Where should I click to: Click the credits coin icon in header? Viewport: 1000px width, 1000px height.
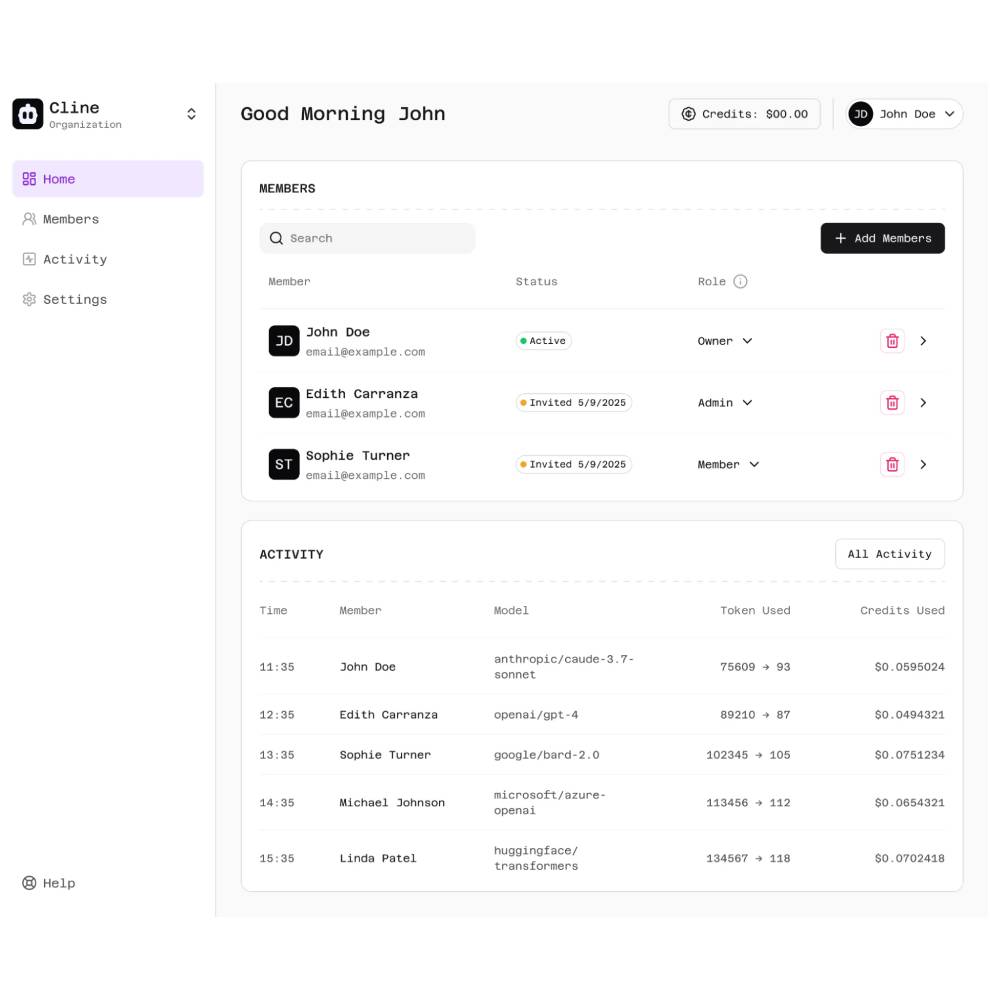pyautogui.click(x=688, y=114)
